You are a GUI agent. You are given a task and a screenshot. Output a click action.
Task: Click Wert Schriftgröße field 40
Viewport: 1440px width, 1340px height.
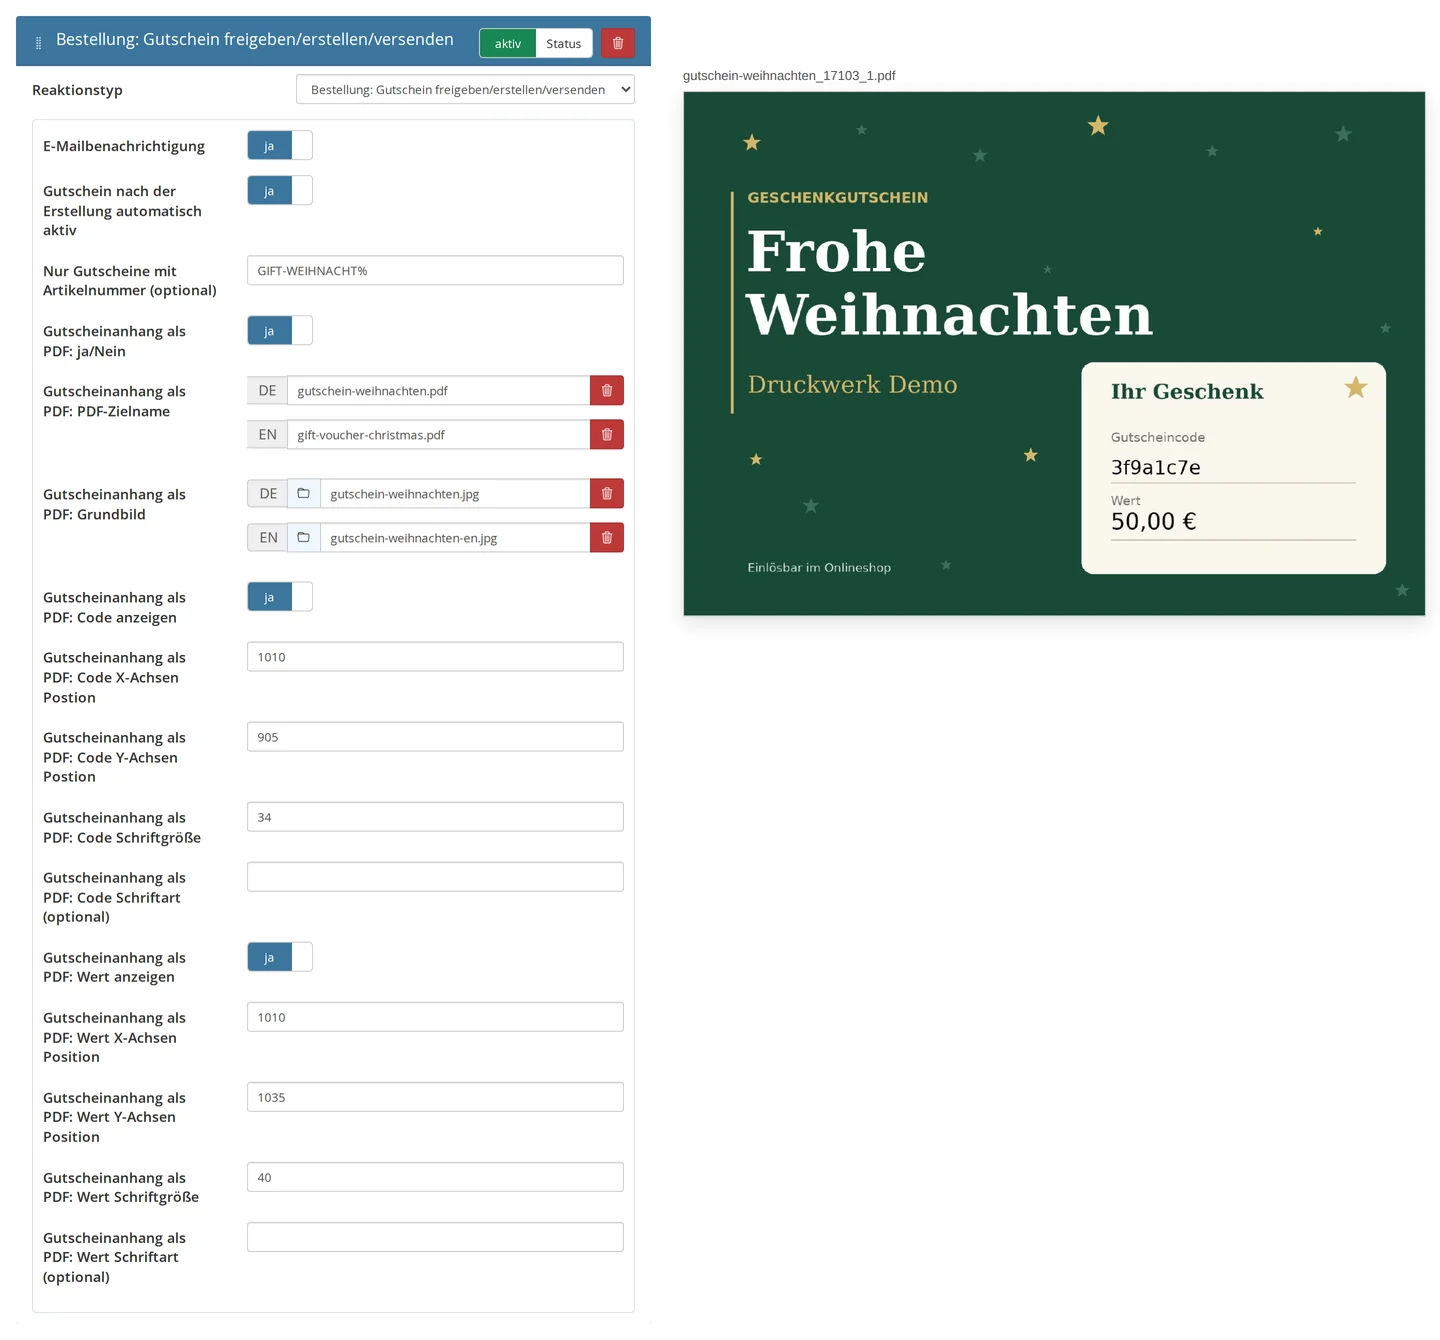(435, 1177)
